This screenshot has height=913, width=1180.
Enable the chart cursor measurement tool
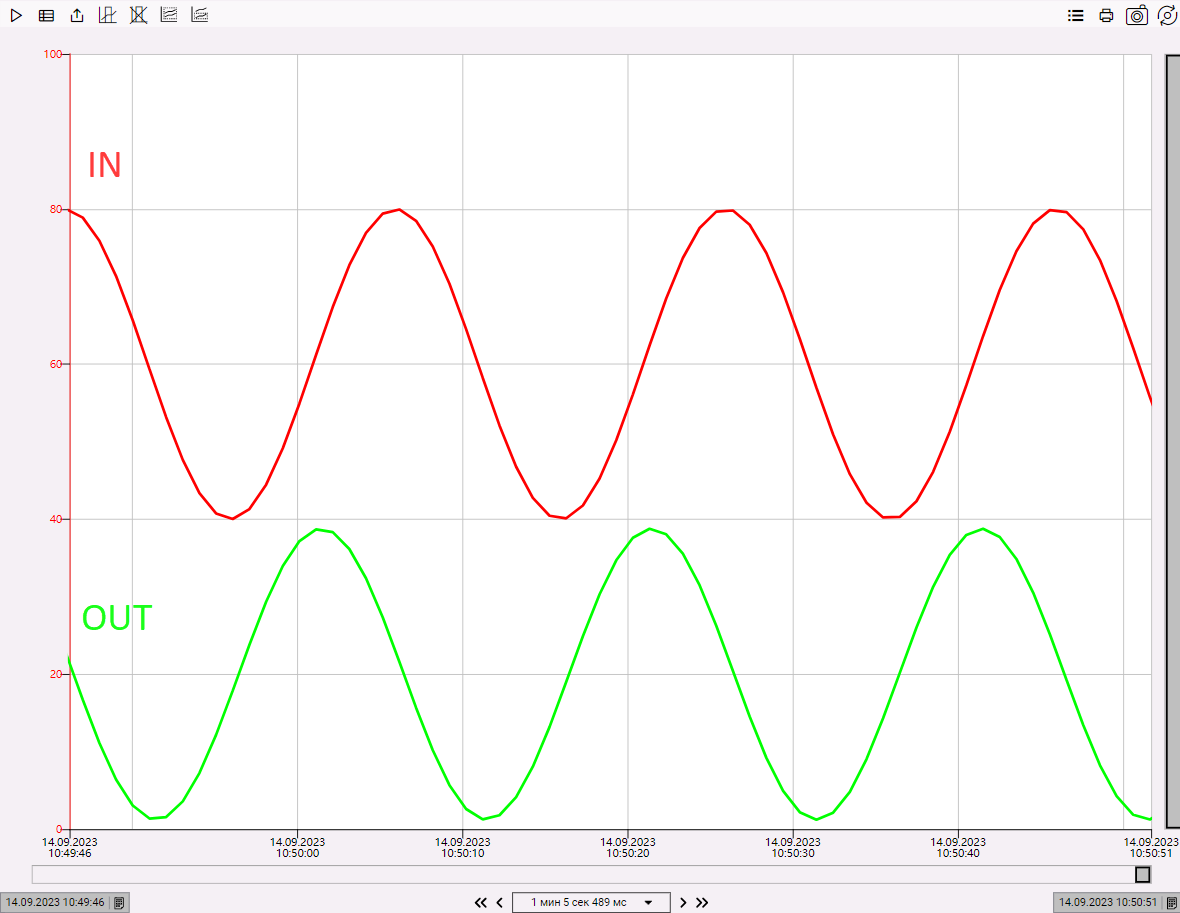108,15
